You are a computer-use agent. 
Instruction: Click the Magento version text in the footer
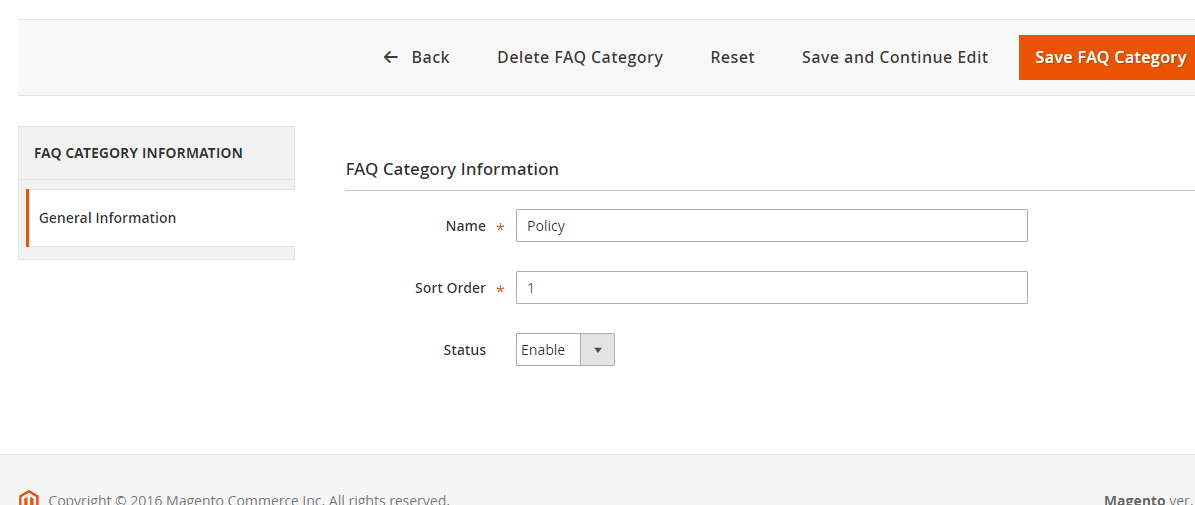point(1148,499)
